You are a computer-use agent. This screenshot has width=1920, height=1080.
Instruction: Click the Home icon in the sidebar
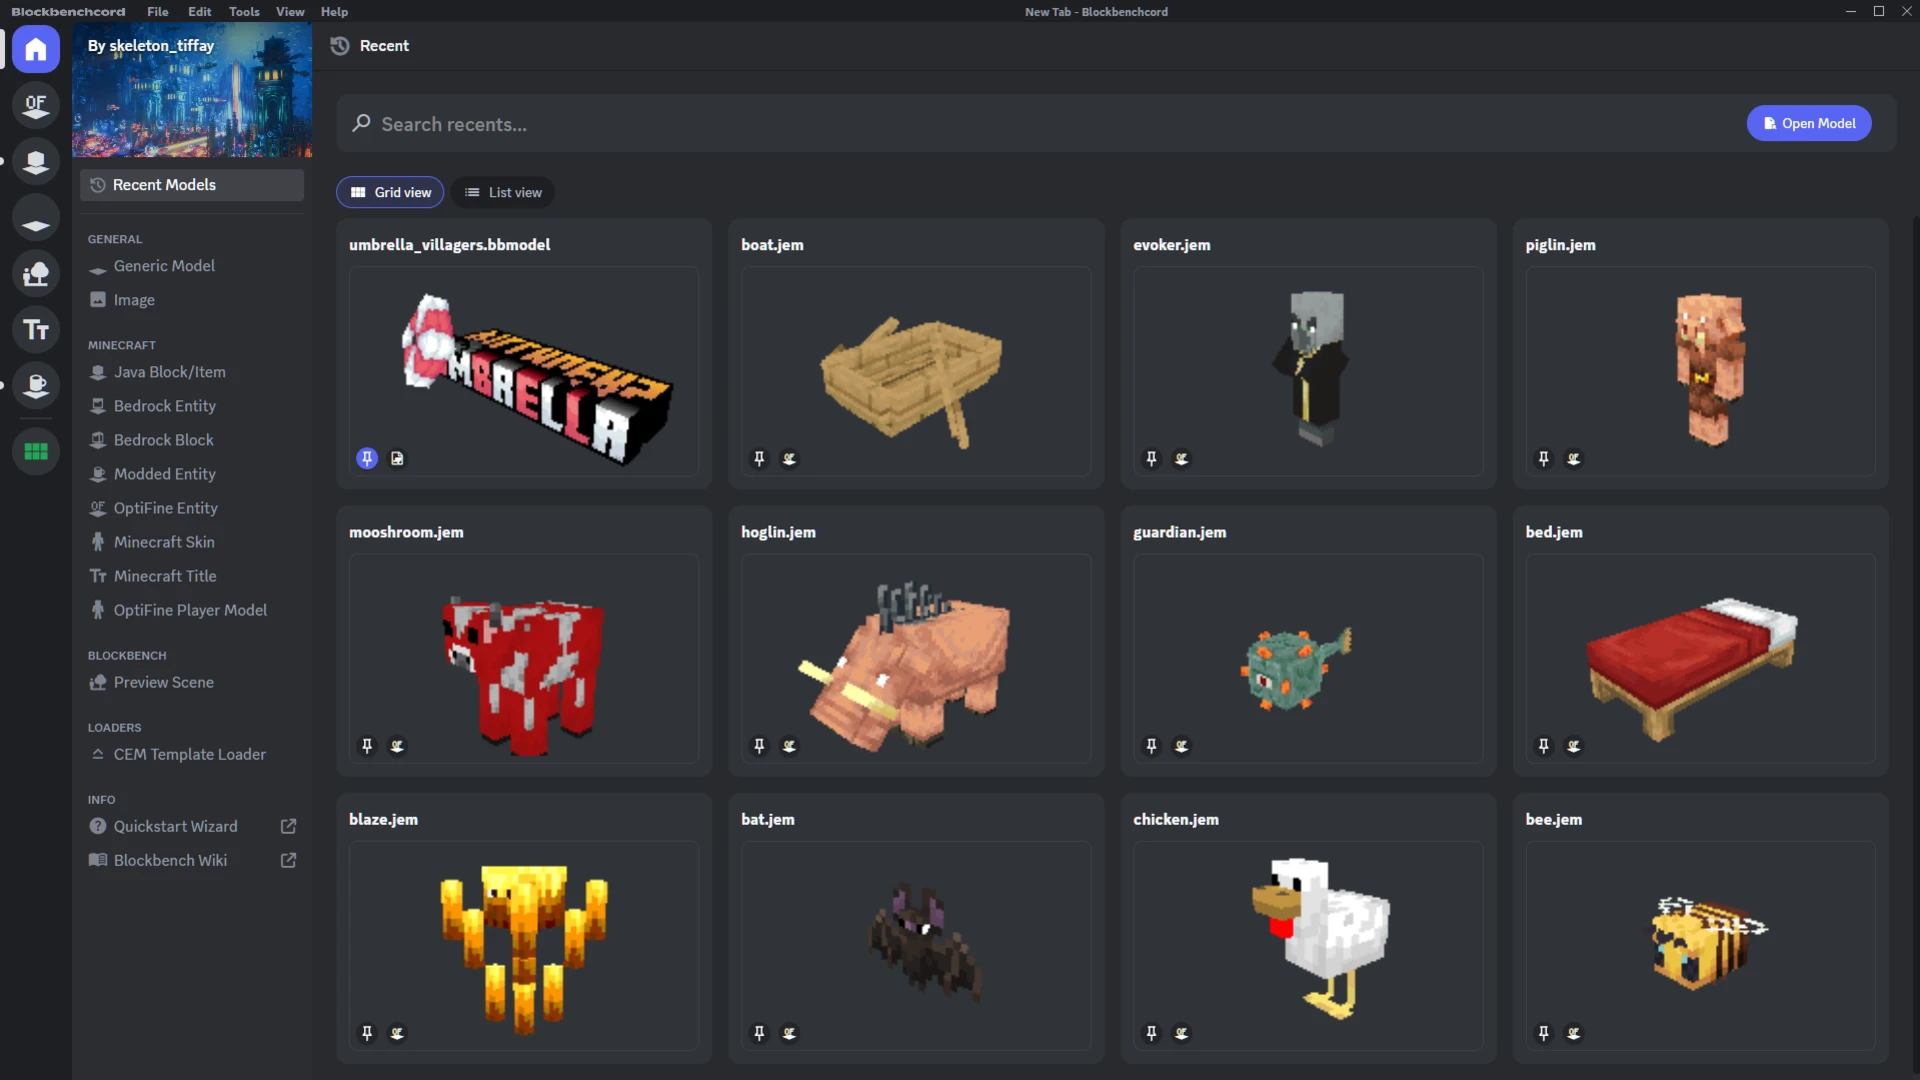[36, 49]
